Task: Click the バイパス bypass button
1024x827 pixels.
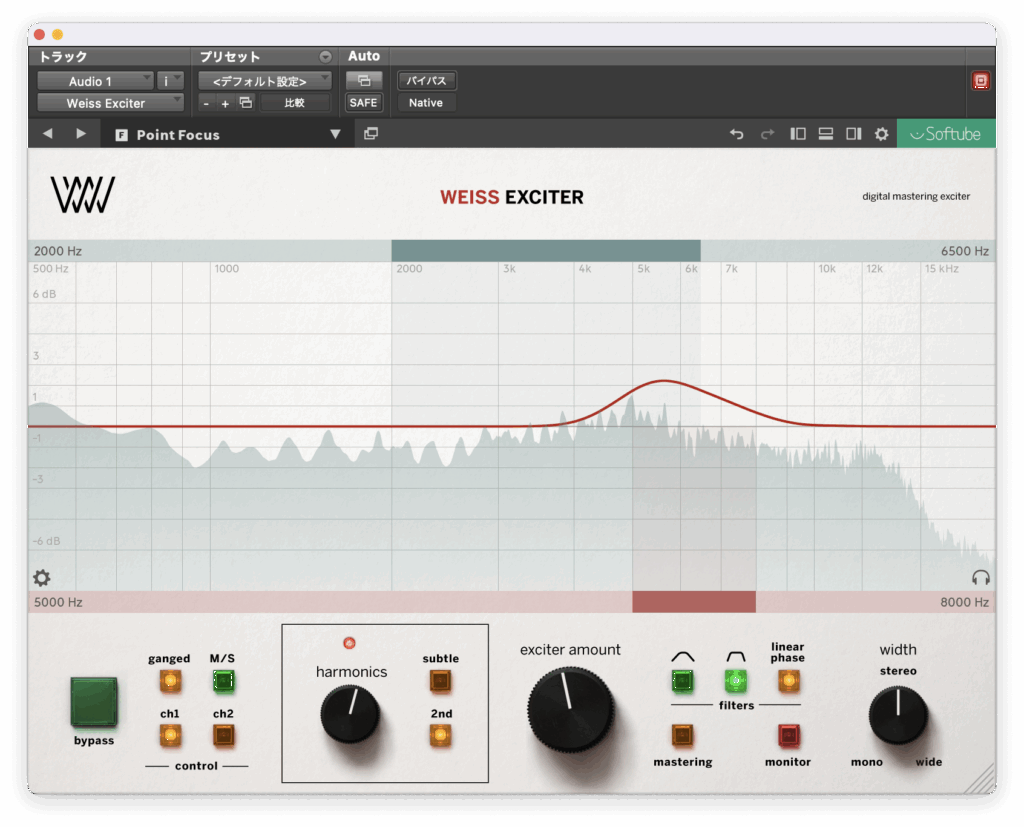Action: tap(426, 80)
